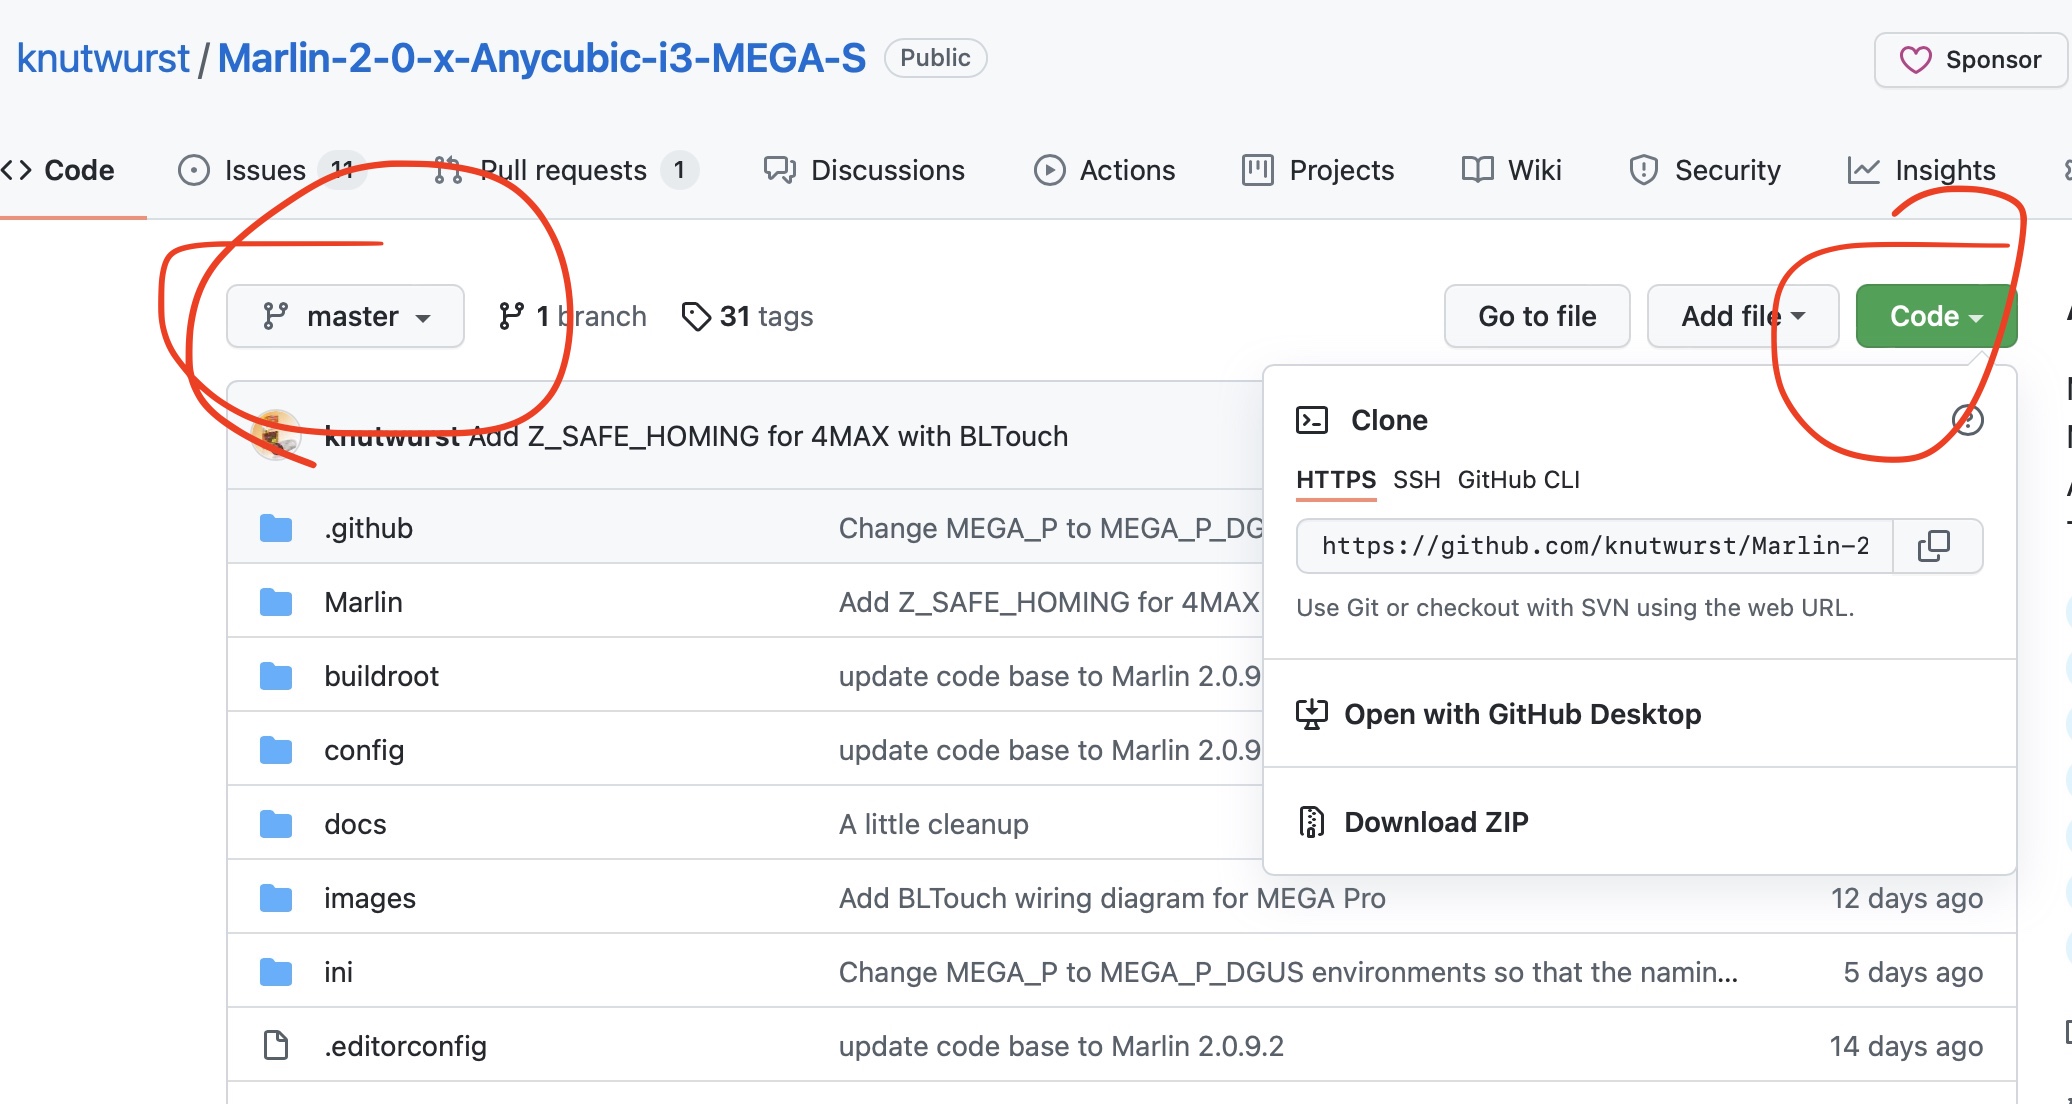
Task: Choose Download ZIP
Action: [1640, 822]
